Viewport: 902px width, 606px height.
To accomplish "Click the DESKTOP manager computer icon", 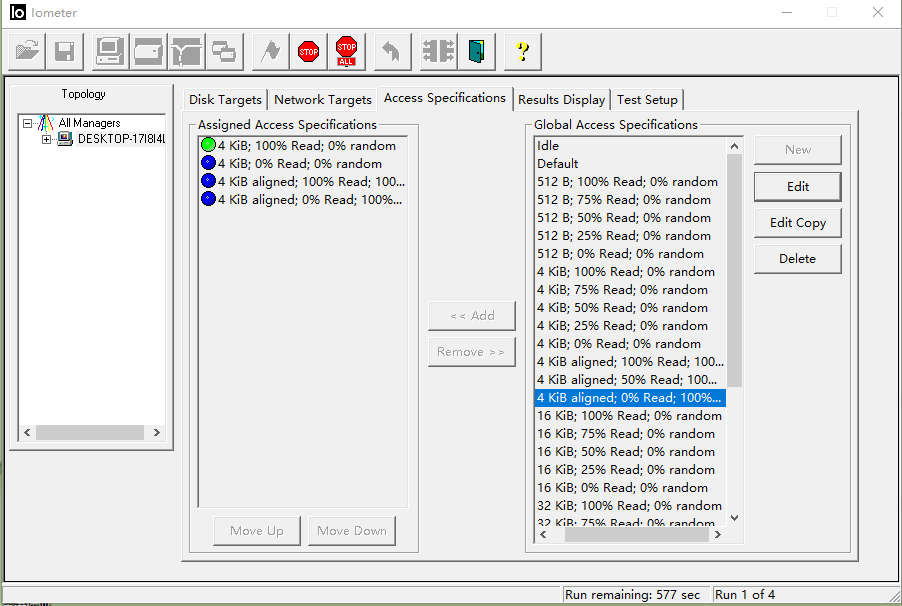I will point(65,139).
